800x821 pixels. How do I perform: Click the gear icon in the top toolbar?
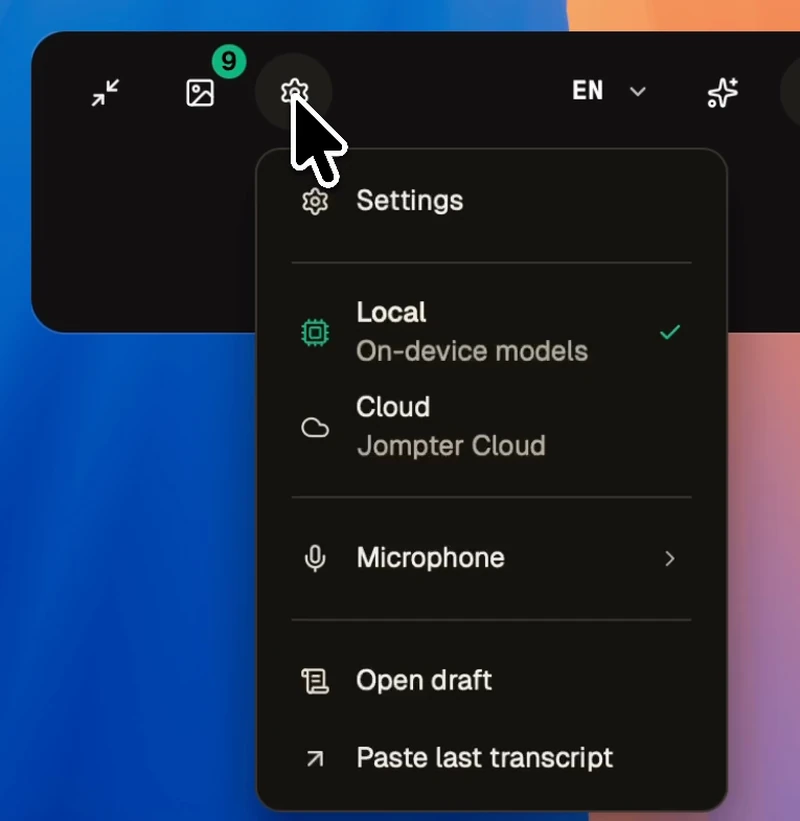point(294,92)
